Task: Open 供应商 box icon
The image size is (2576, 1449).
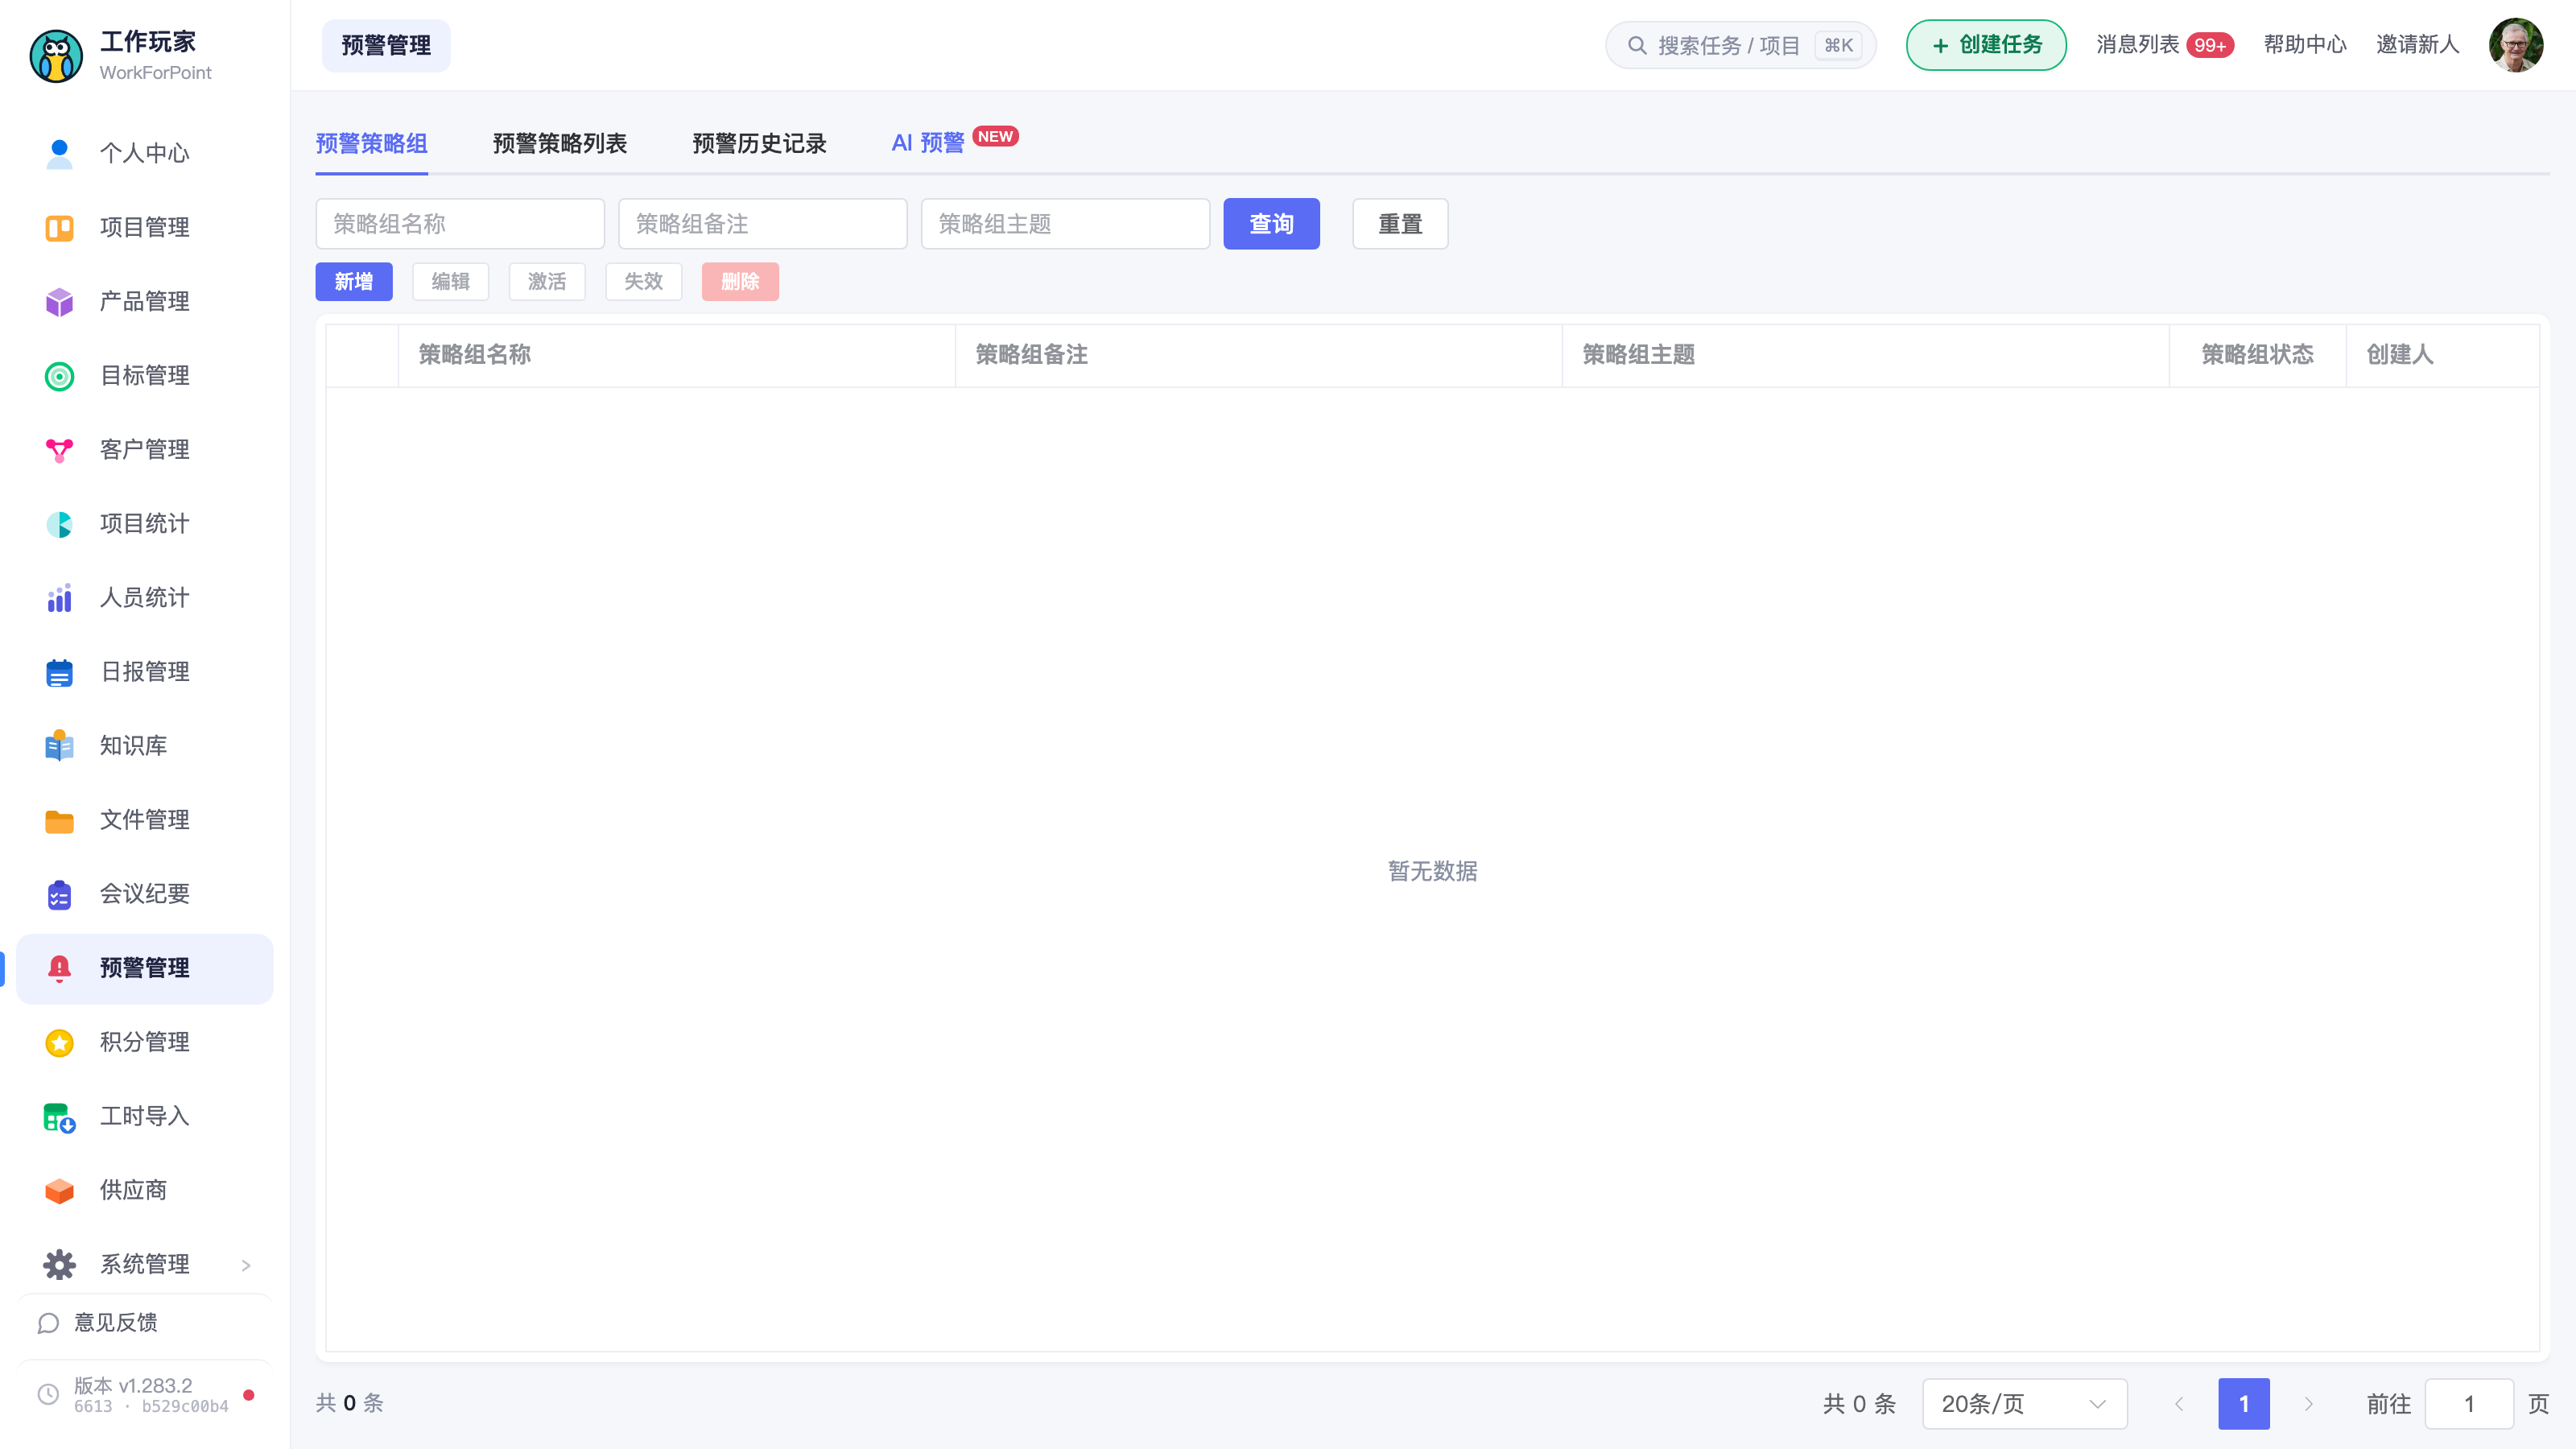Action: point(59,1190)
